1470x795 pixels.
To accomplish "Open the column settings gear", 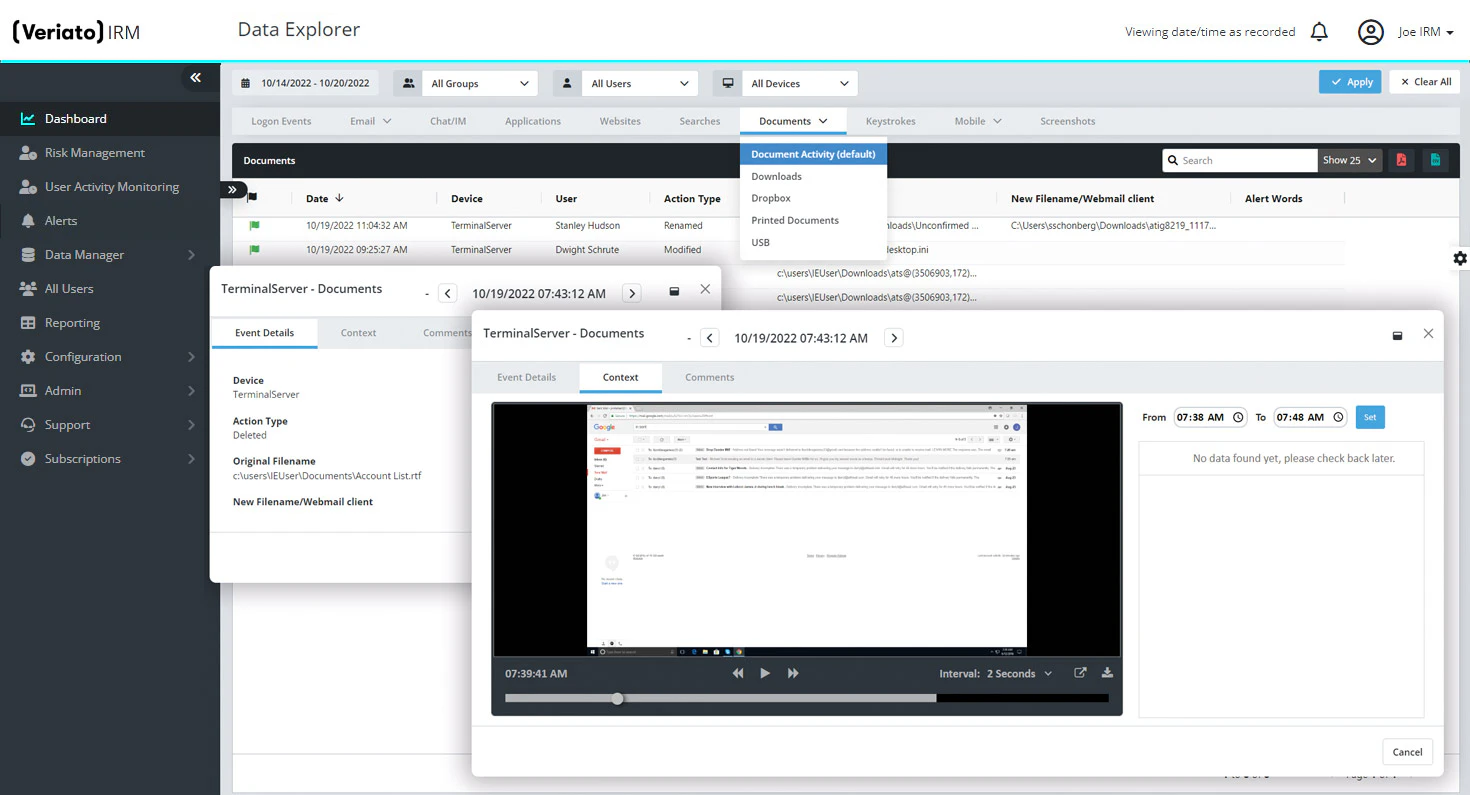I will [x=1459, y=258].
